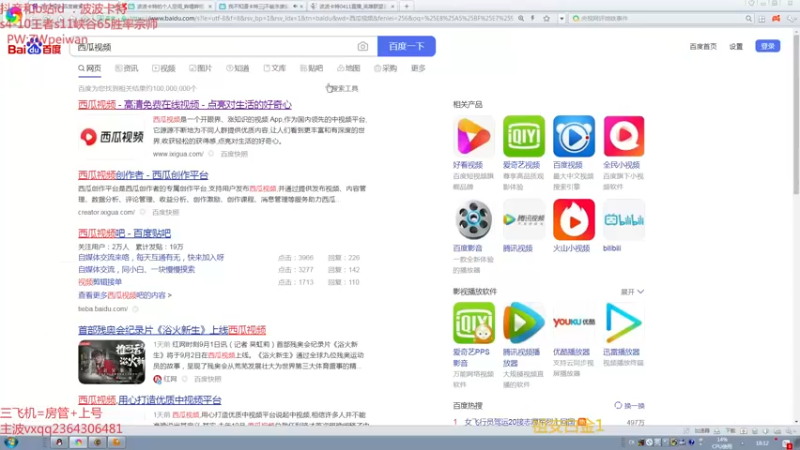Viewport: 800px width, 450px height.
Task: Open 自媒体交流来咯 tieba post
Action: point(151,258)
